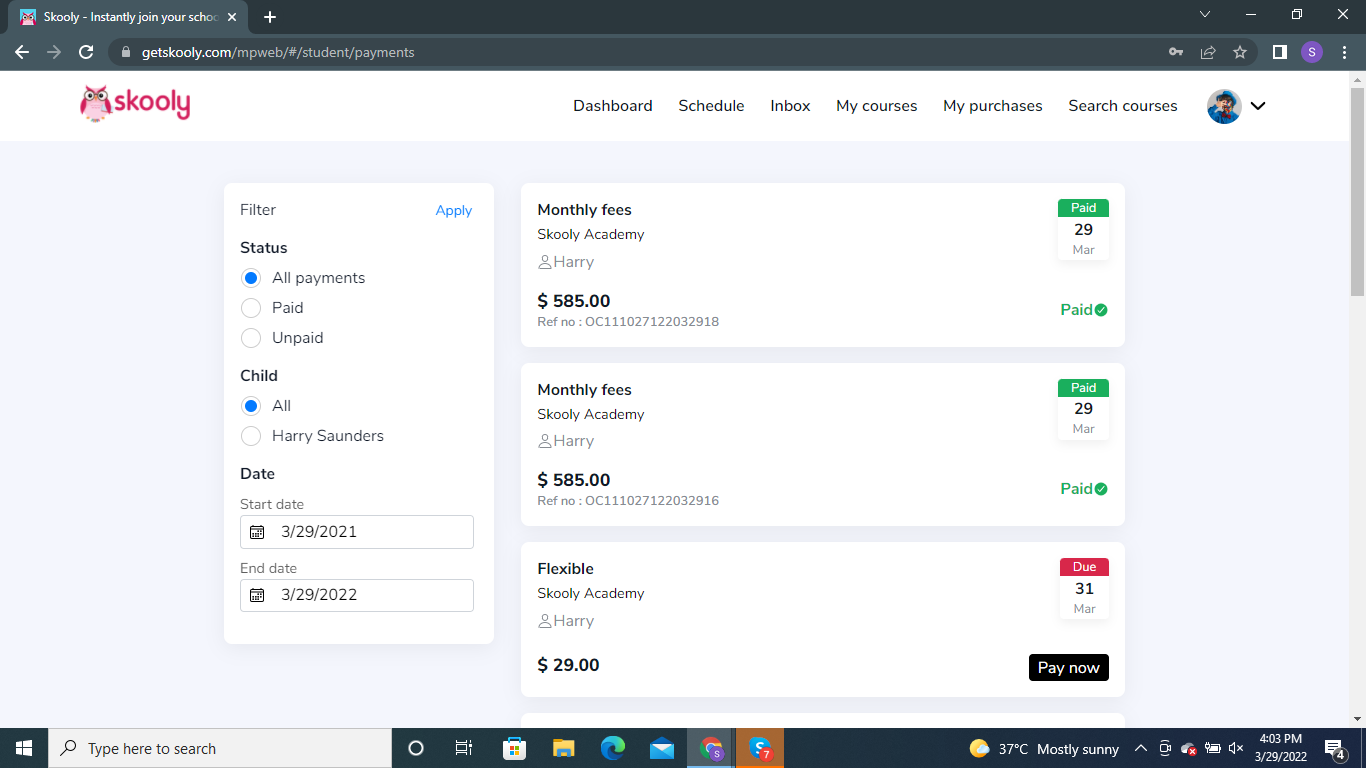Open the Chrome profile S avatar
This screenshot has width=1366, height=768.
1312,52
